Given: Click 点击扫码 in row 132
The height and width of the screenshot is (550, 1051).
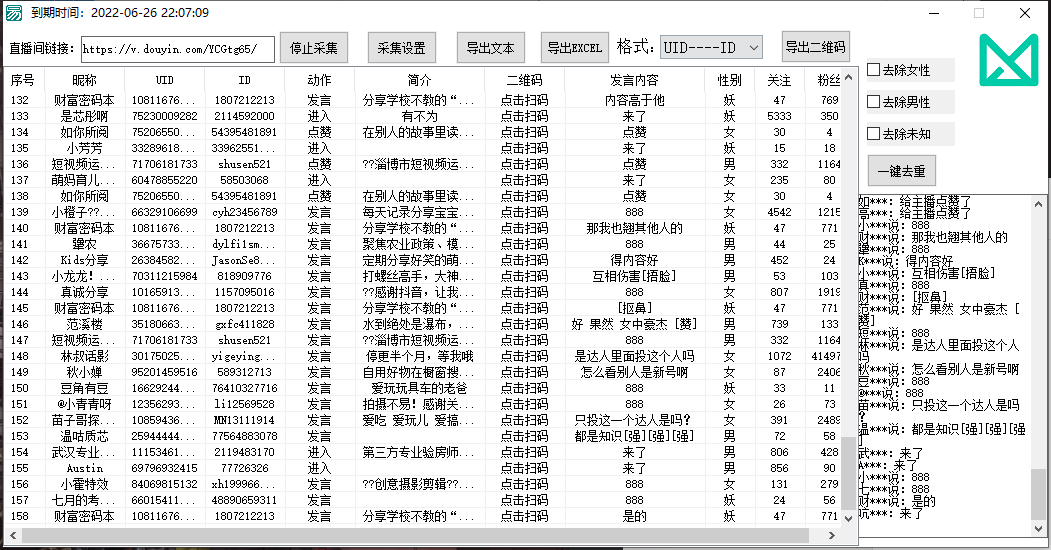Looking at the screenshot, I should coord(524,100).
